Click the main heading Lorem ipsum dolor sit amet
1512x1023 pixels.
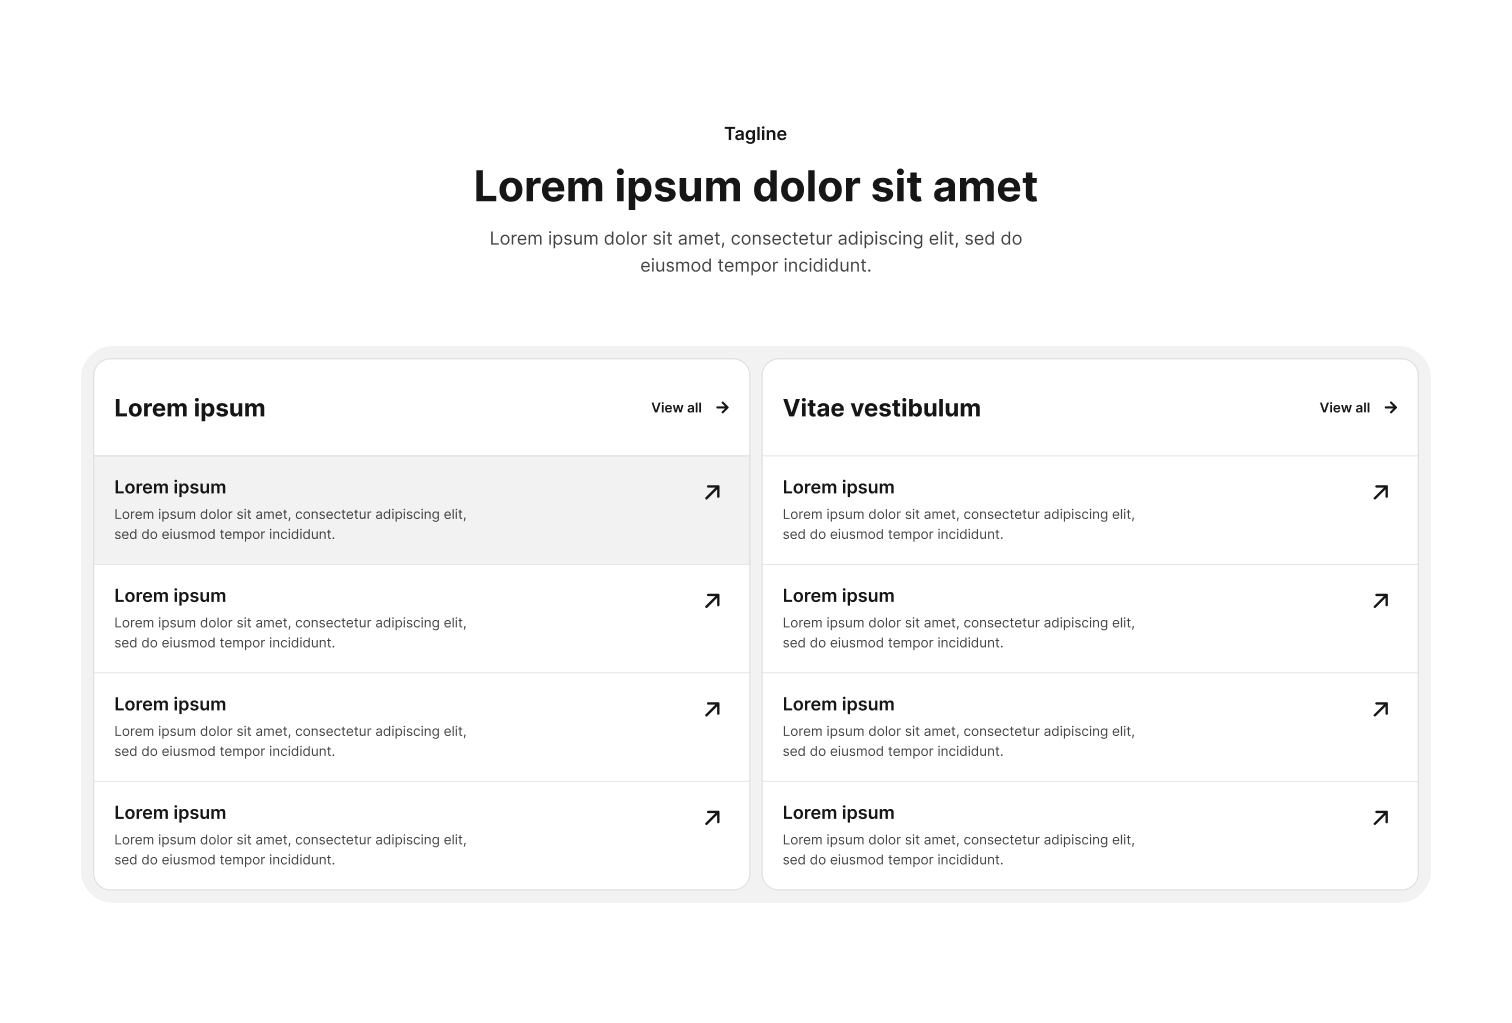[755, 187]
